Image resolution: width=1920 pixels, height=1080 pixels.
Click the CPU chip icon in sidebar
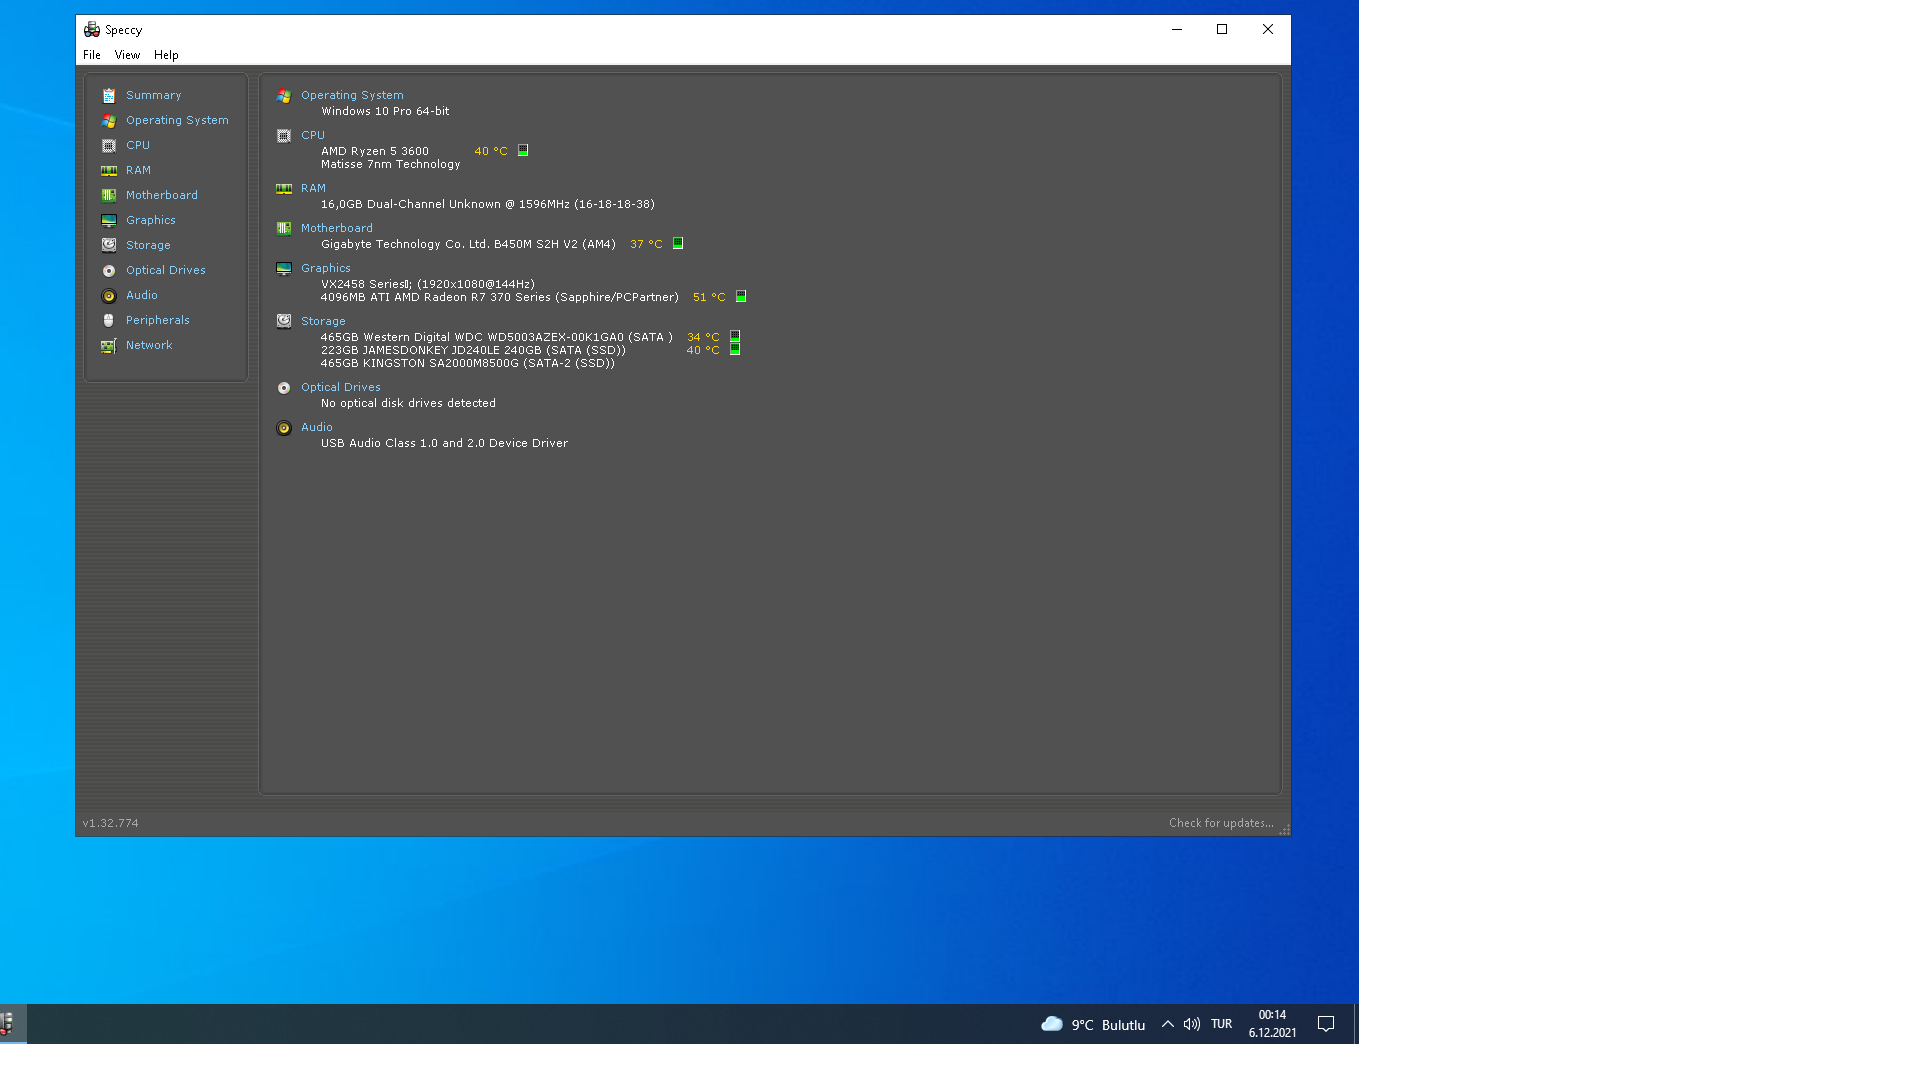click(109, 146)
